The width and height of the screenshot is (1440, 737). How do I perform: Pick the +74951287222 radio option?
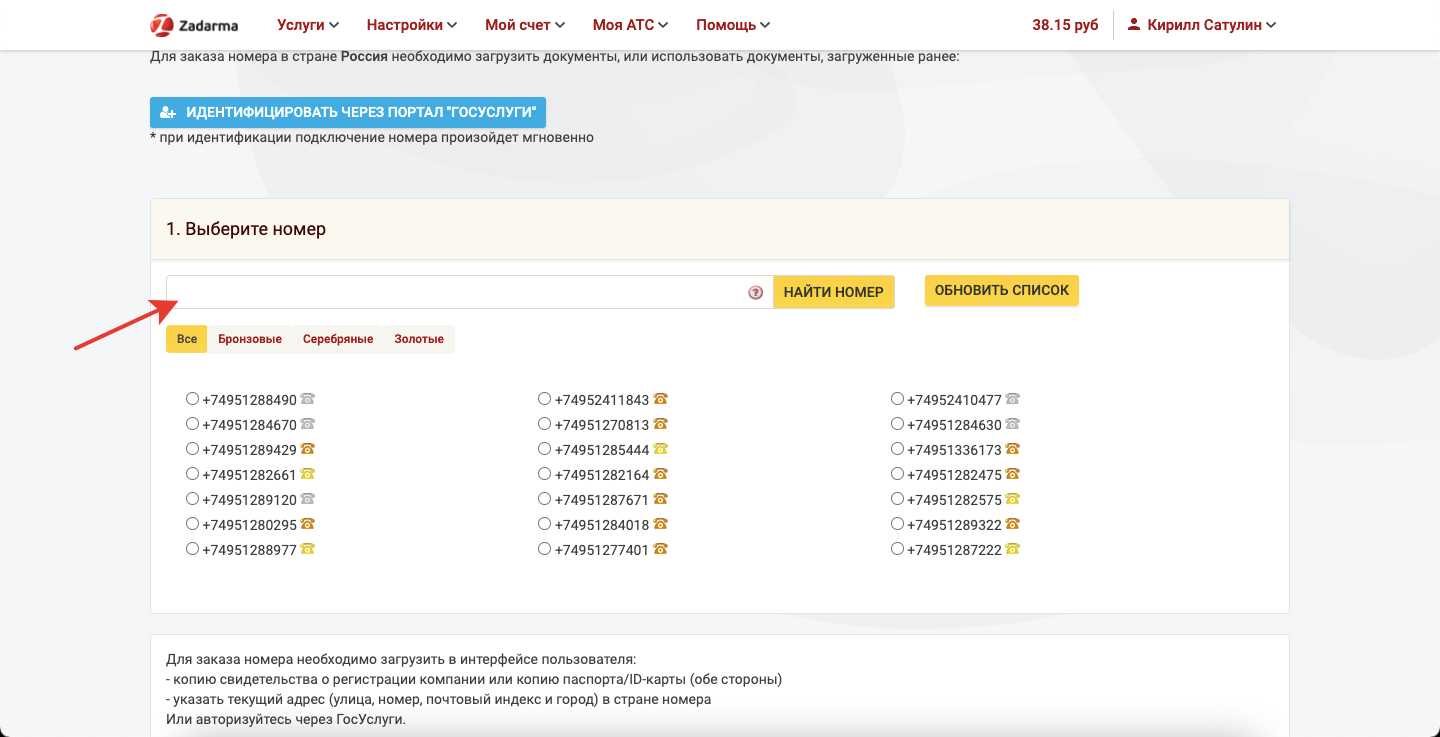(897, 549)
